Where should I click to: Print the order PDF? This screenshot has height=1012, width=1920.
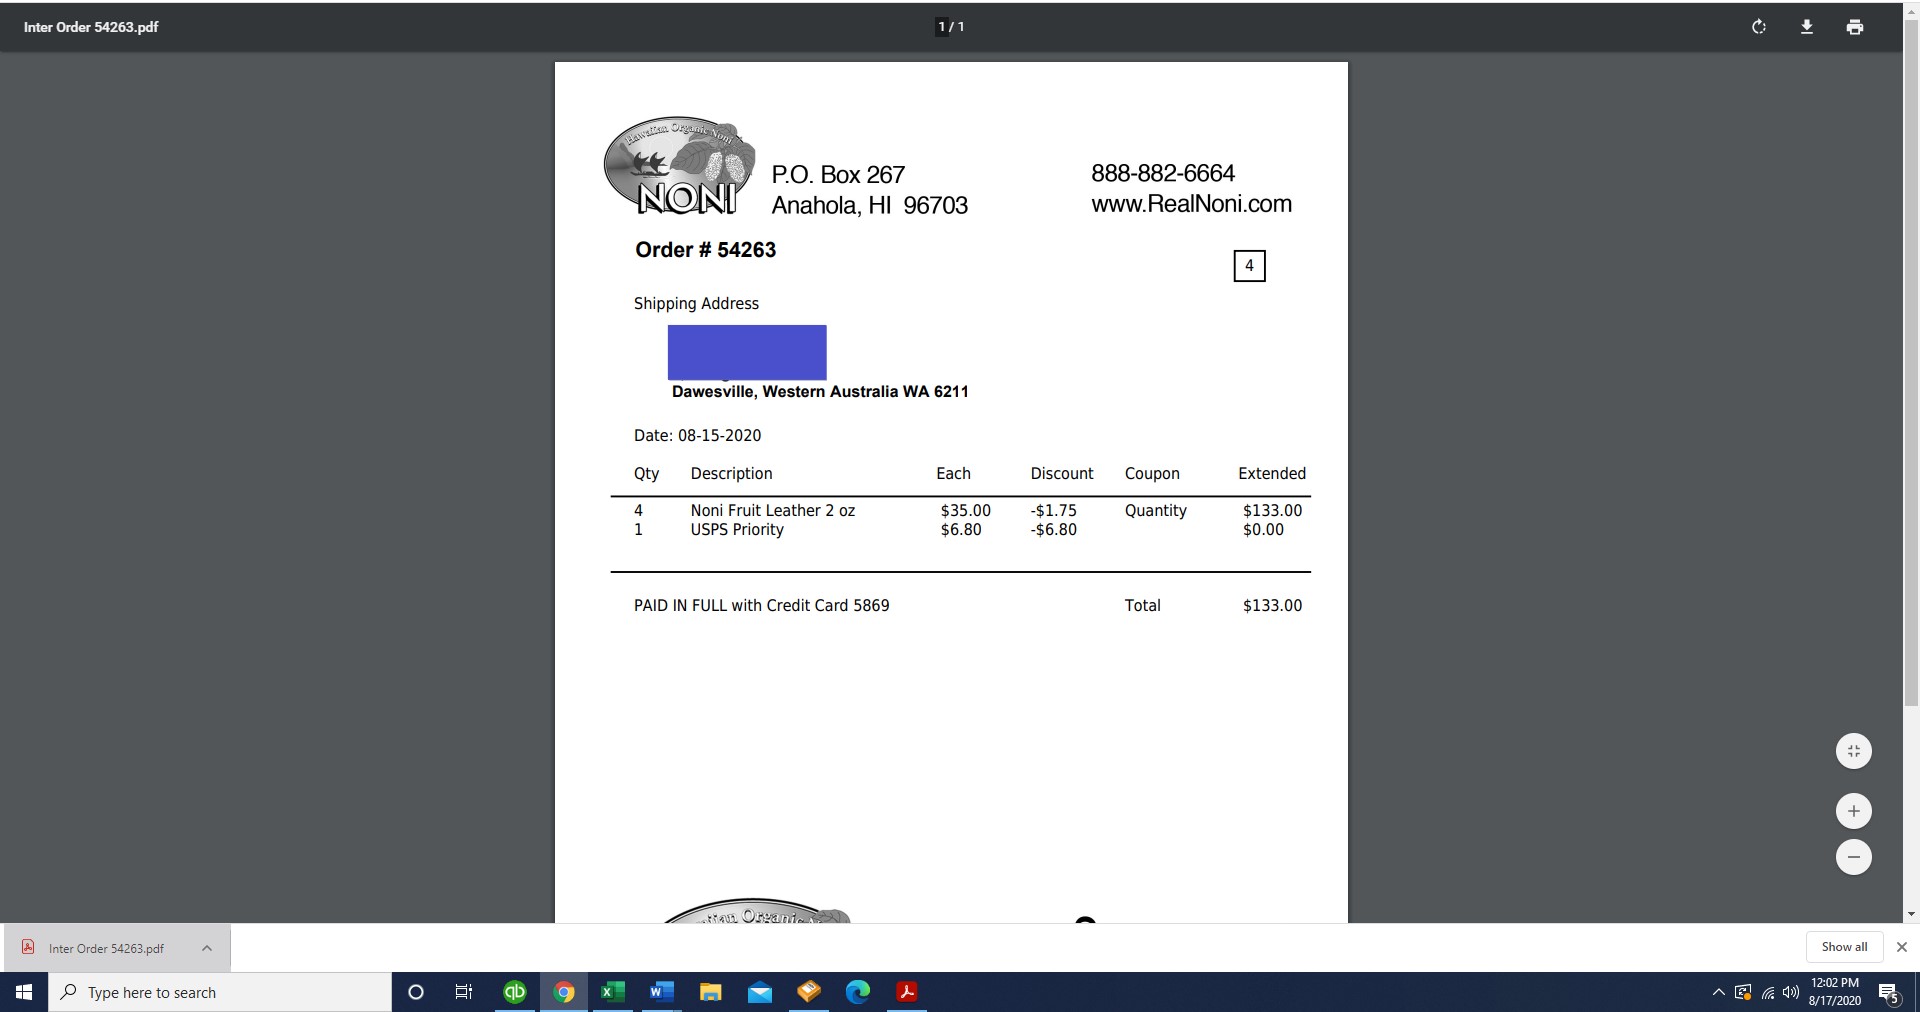click(x=1855, y=27)
